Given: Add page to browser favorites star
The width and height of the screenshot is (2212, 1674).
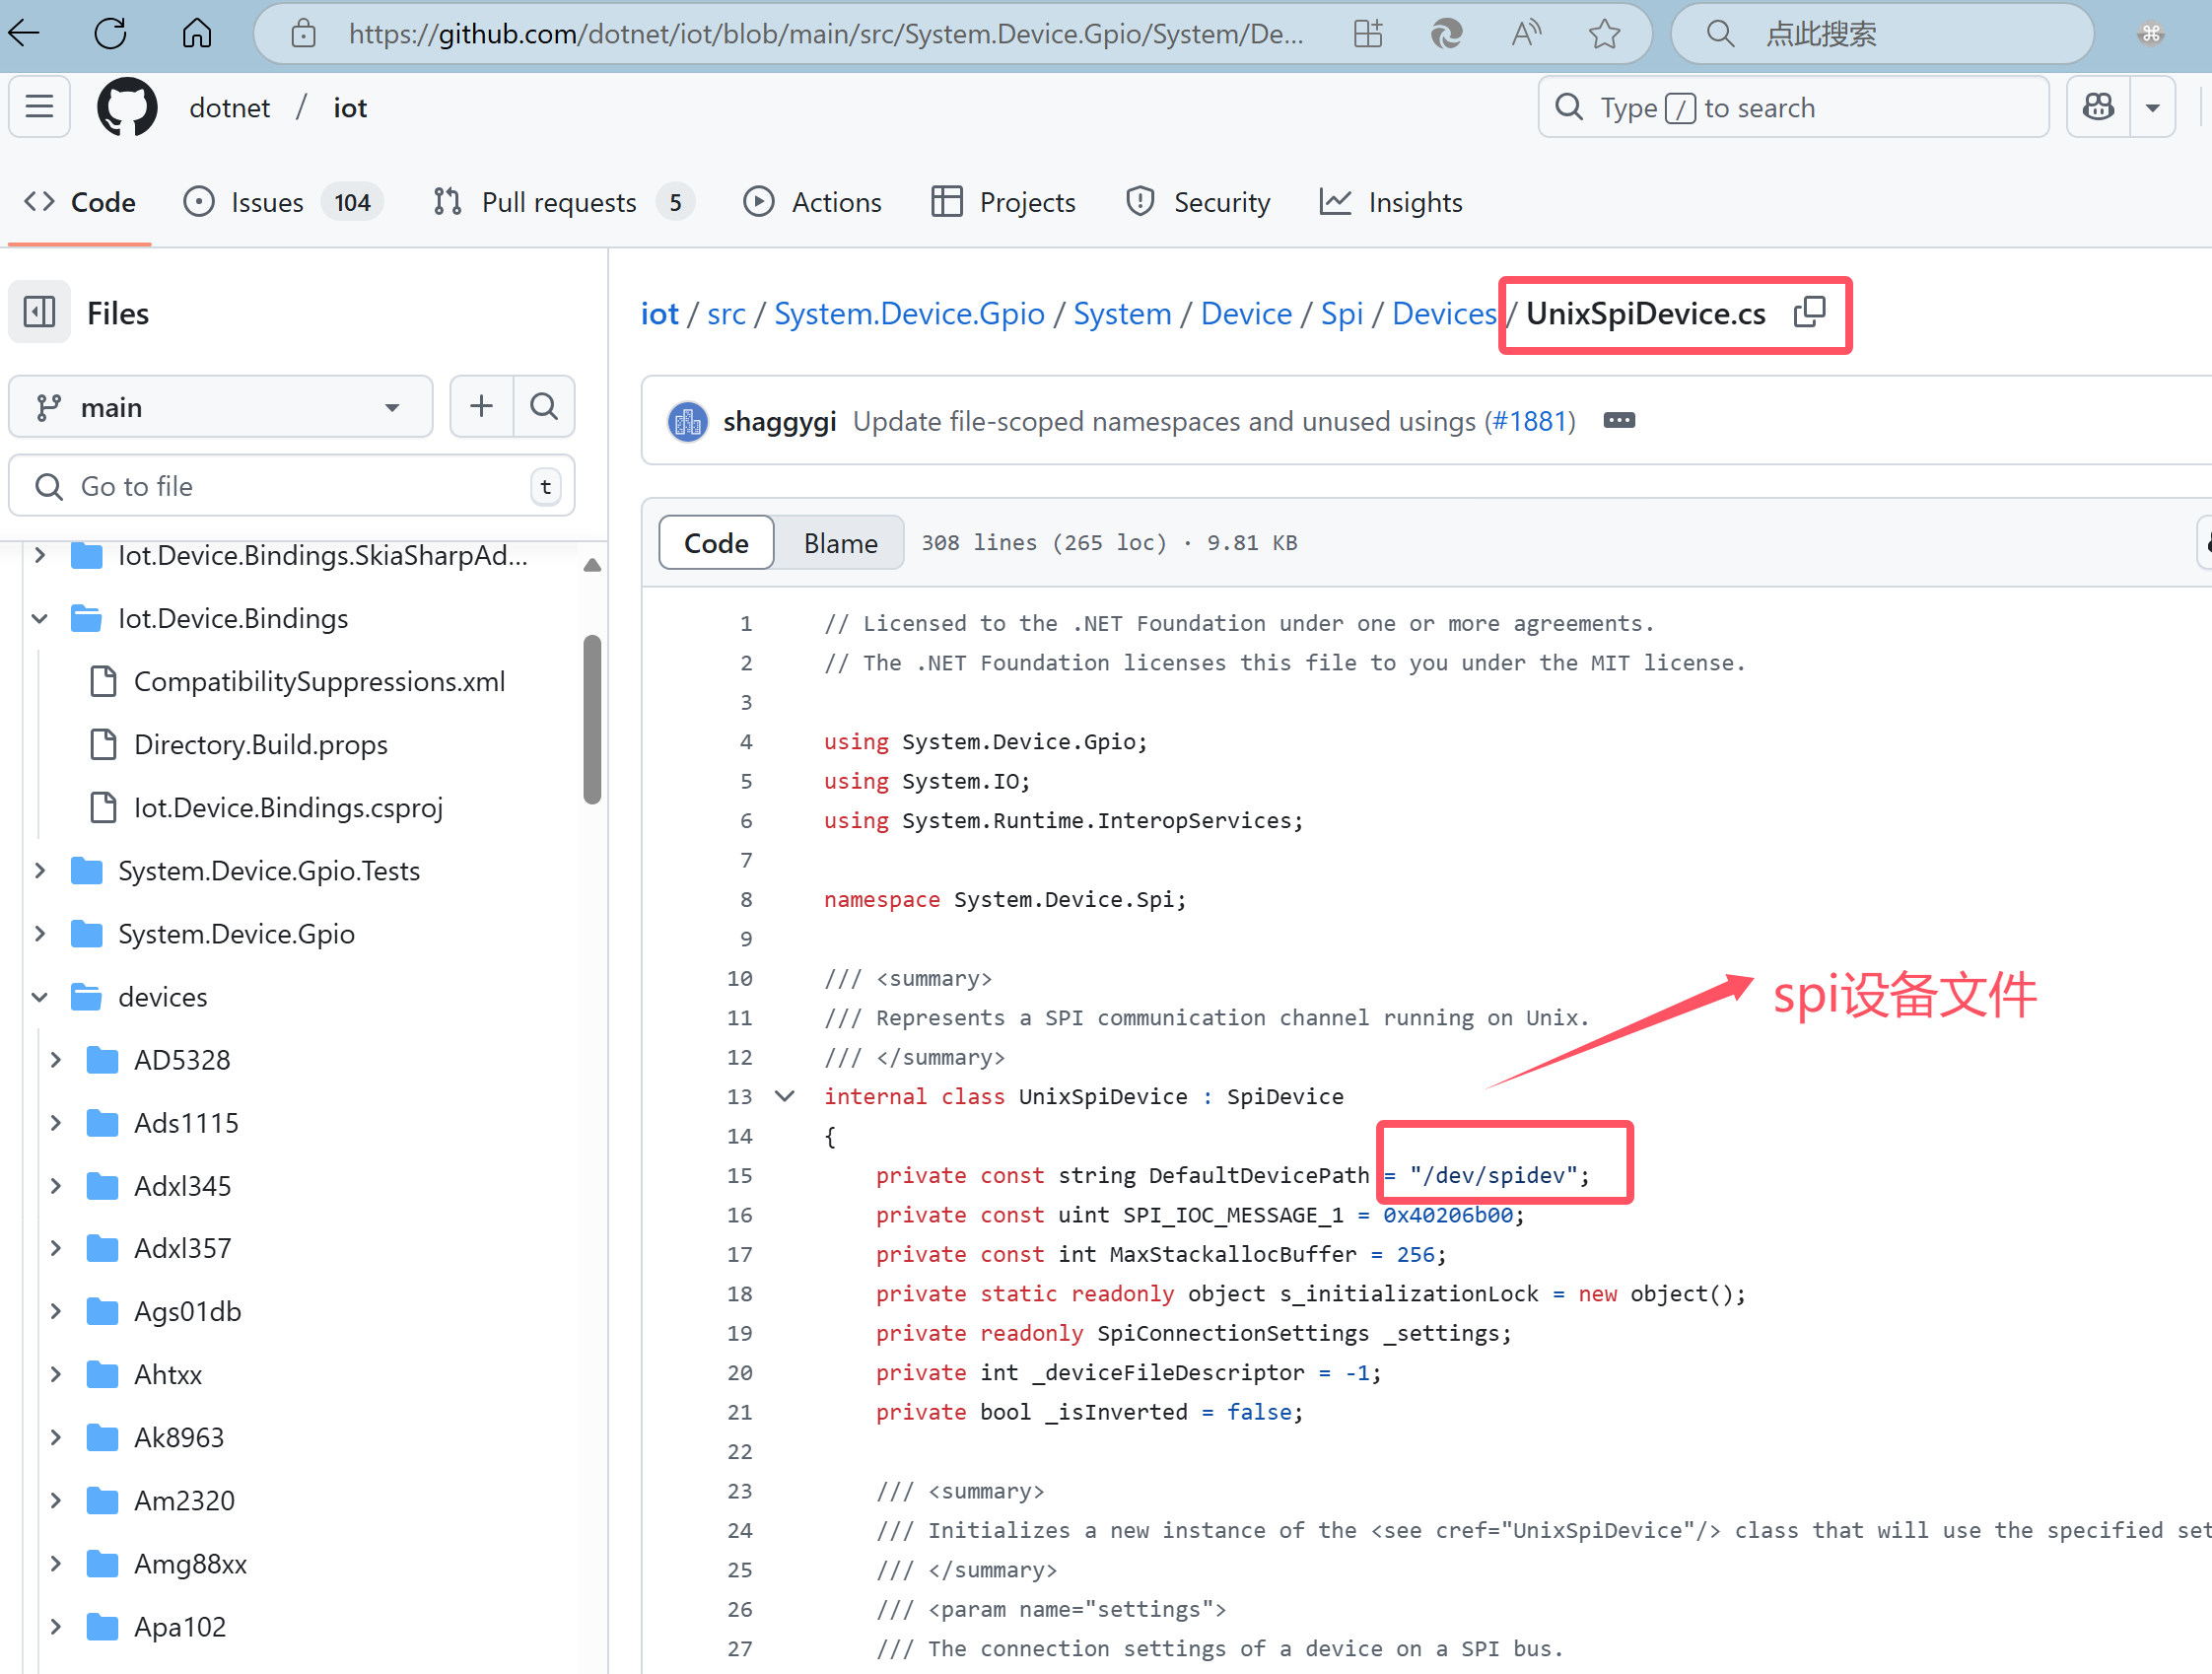Looking at the screenshot, I should [x=1604, y=34].
